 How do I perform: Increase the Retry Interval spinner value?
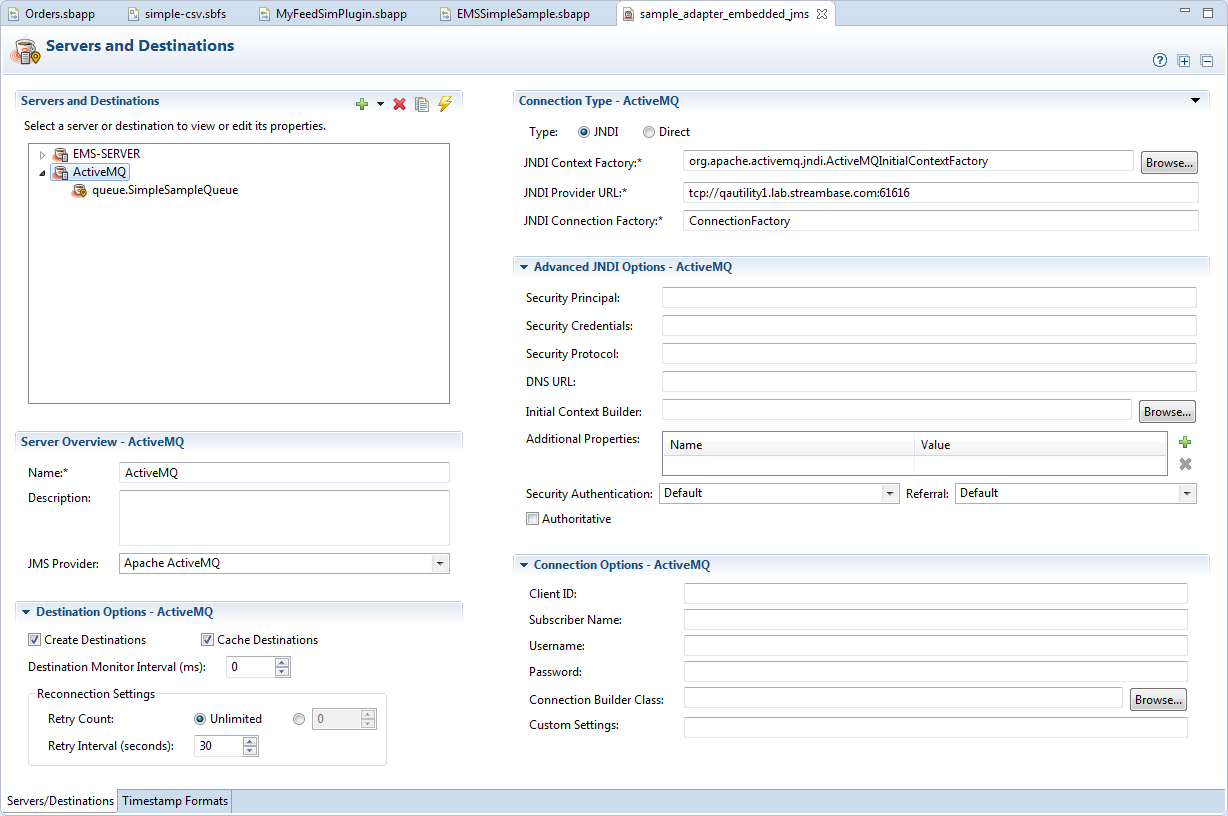pos(250,741)
